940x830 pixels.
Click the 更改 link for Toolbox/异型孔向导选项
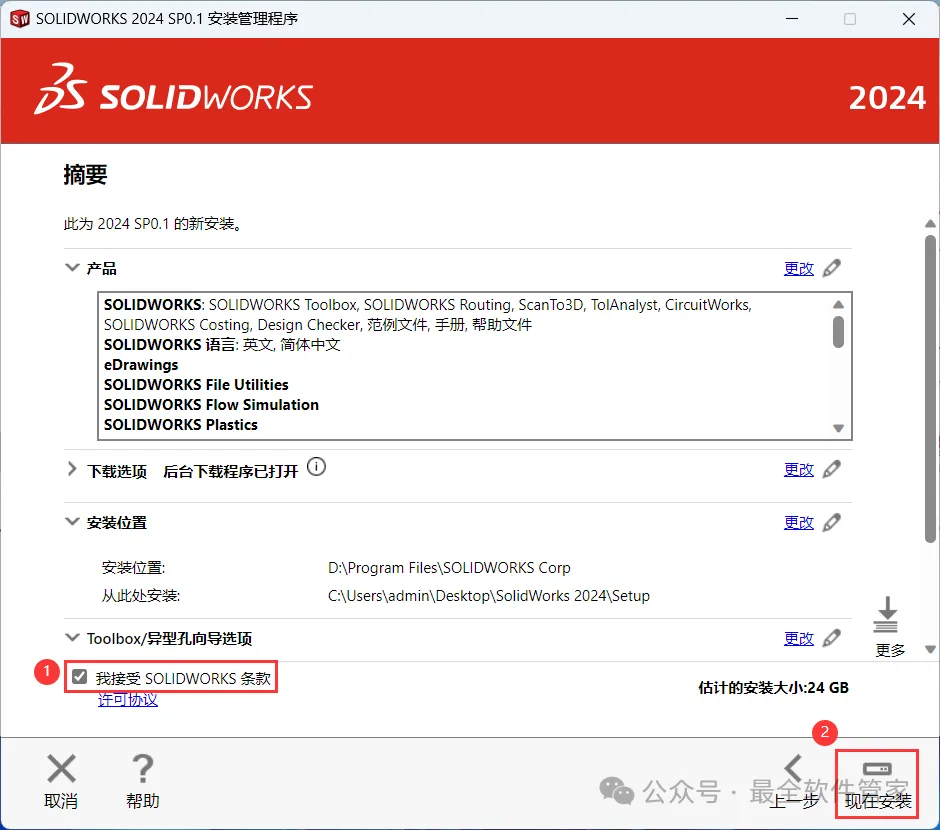[799, 639]
